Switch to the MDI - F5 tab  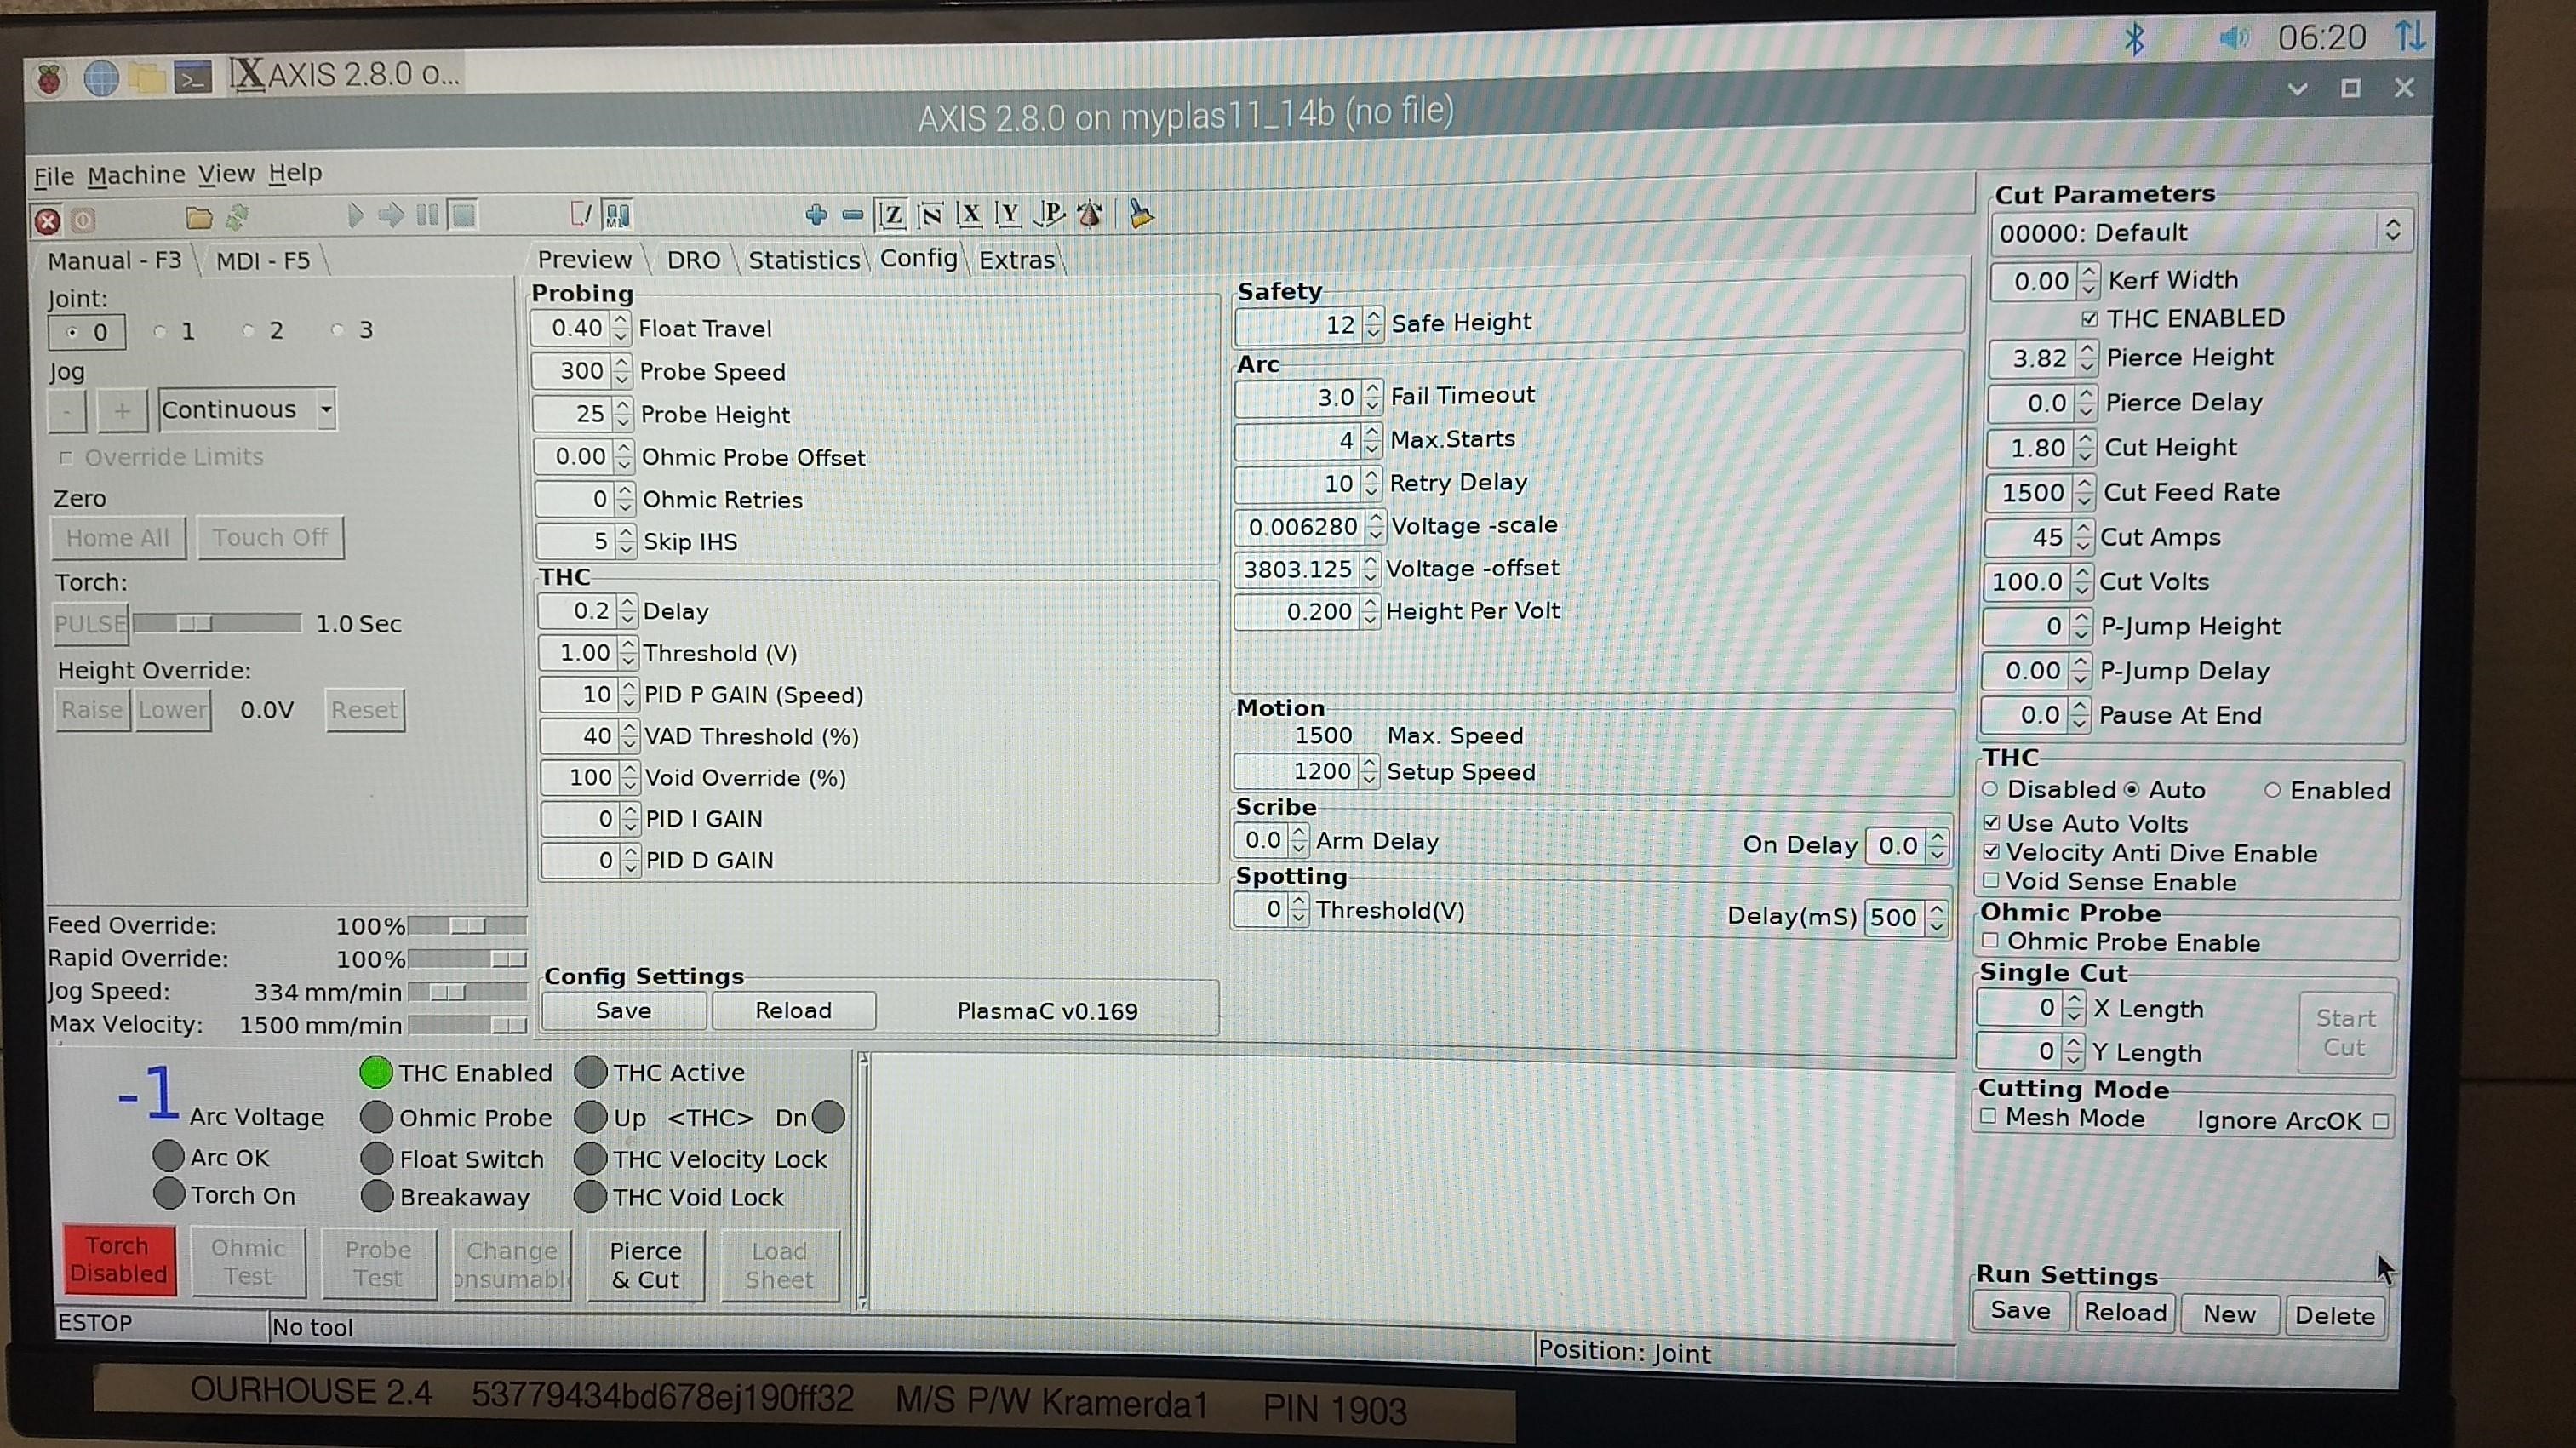pos(263,261)
